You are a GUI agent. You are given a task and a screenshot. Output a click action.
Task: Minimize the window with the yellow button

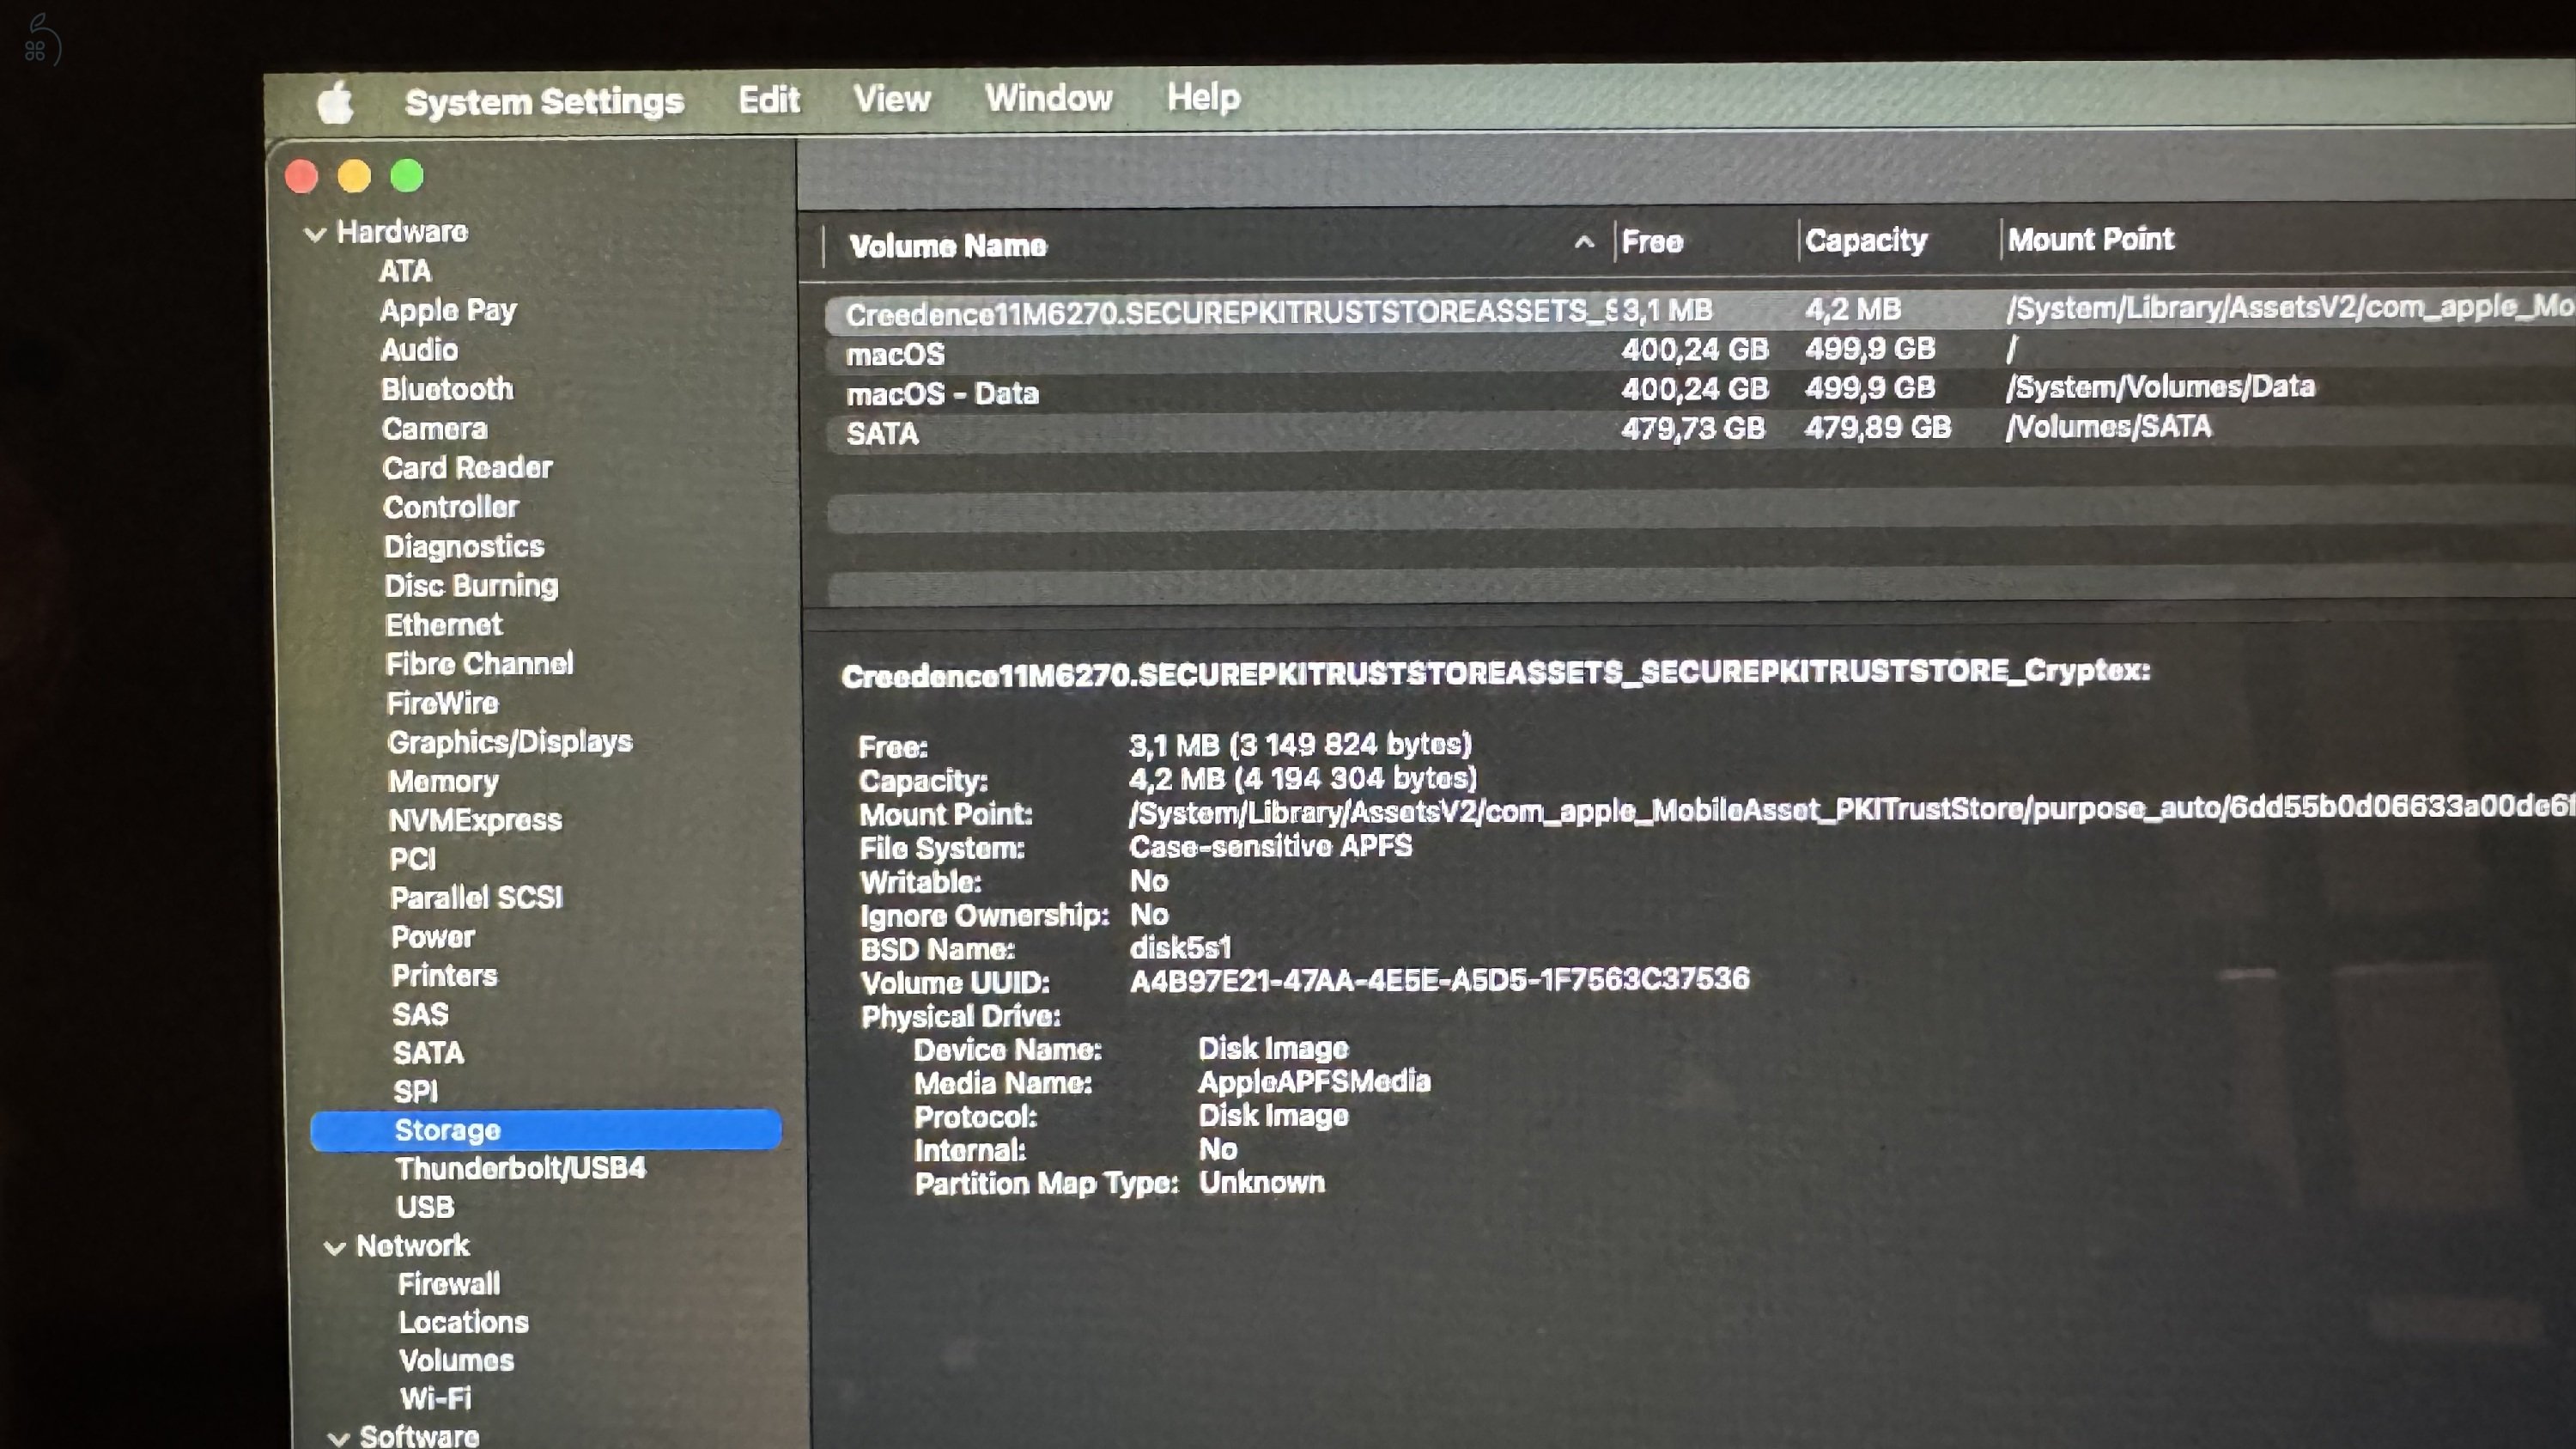pos(354,176)
